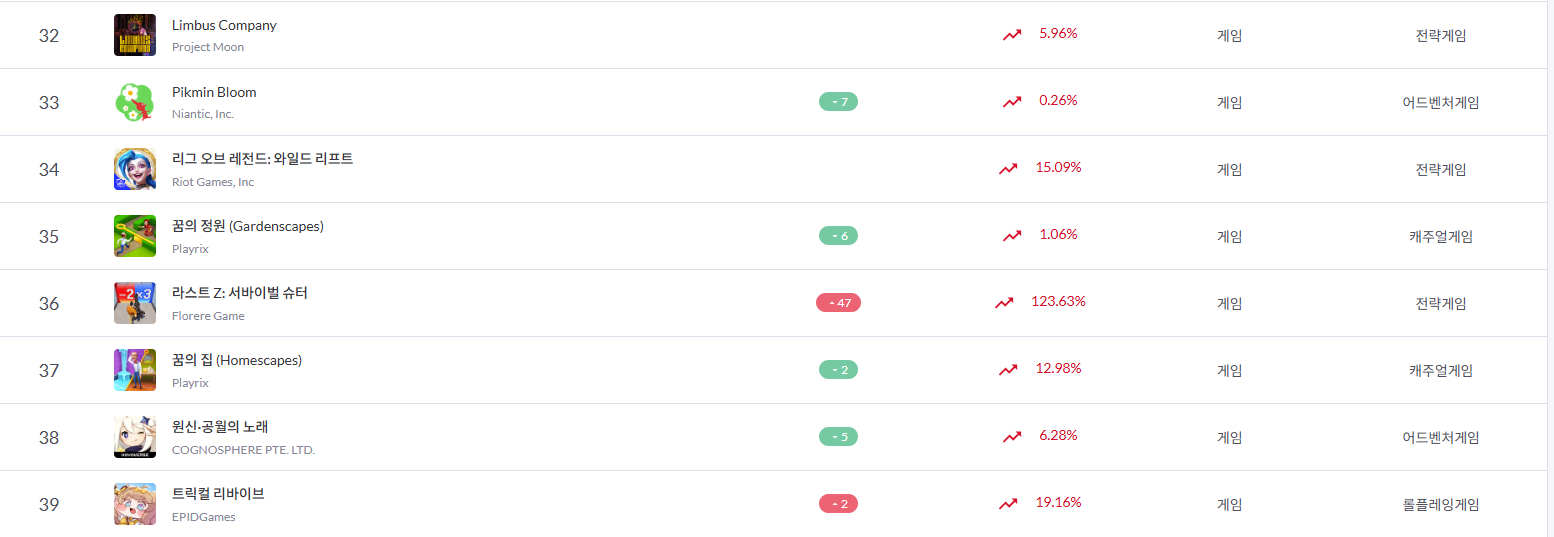This screenshot has width=1554, height=537.
Task: Click the Niantic, Inc. publisher name
Action: point(203,114)
